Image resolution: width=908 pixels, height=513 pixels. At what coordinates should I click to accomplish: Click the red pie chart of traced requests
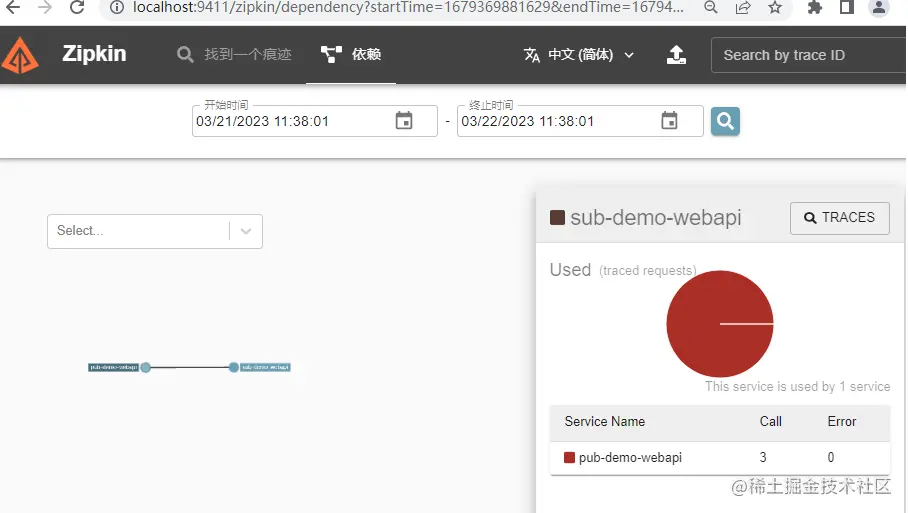(720, 324)
